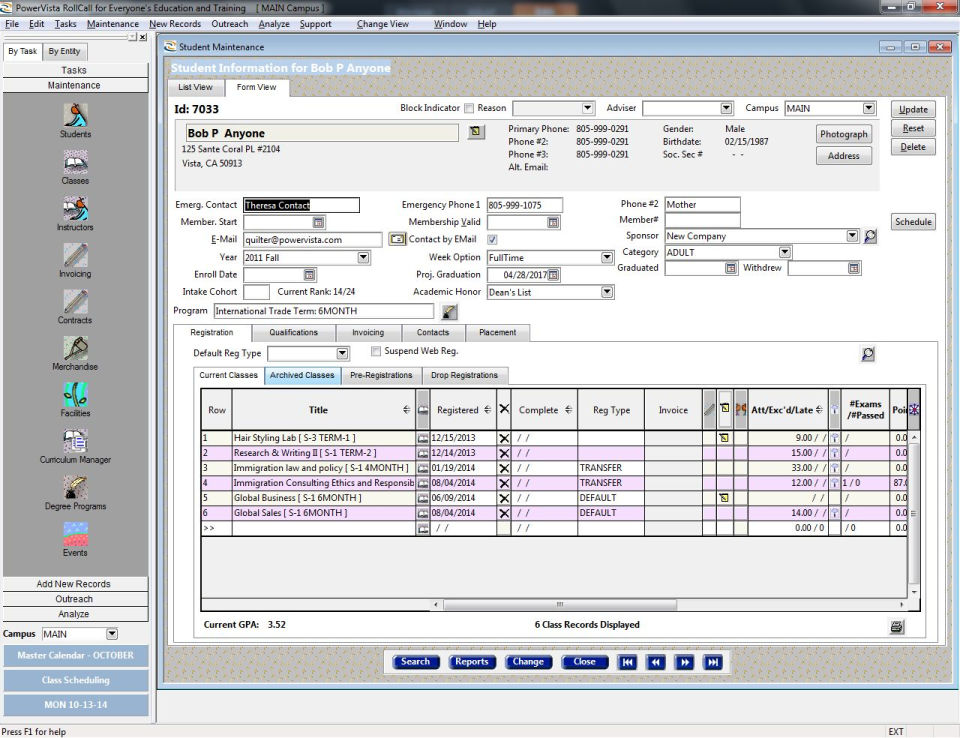Click the Emerg. Contact input field
Screen dimensions: 960x738
(x=300, y=205)
